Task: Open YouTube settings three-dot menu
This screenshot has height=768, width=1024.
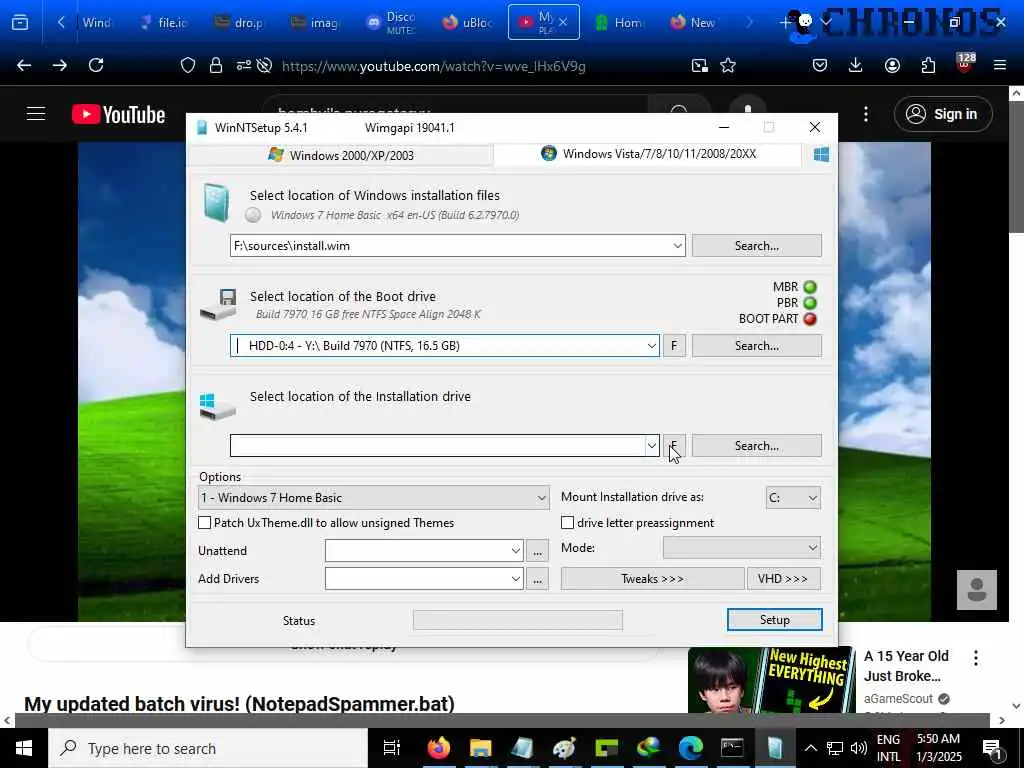Action: pos(866,114)
